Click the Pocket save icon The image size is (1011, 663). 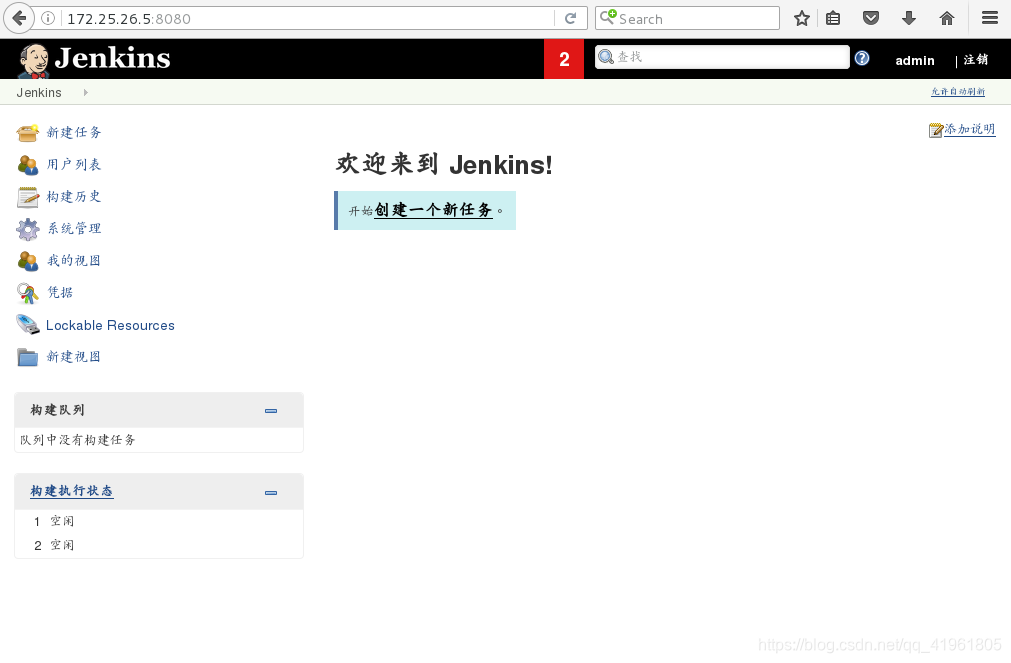(870, 18)
